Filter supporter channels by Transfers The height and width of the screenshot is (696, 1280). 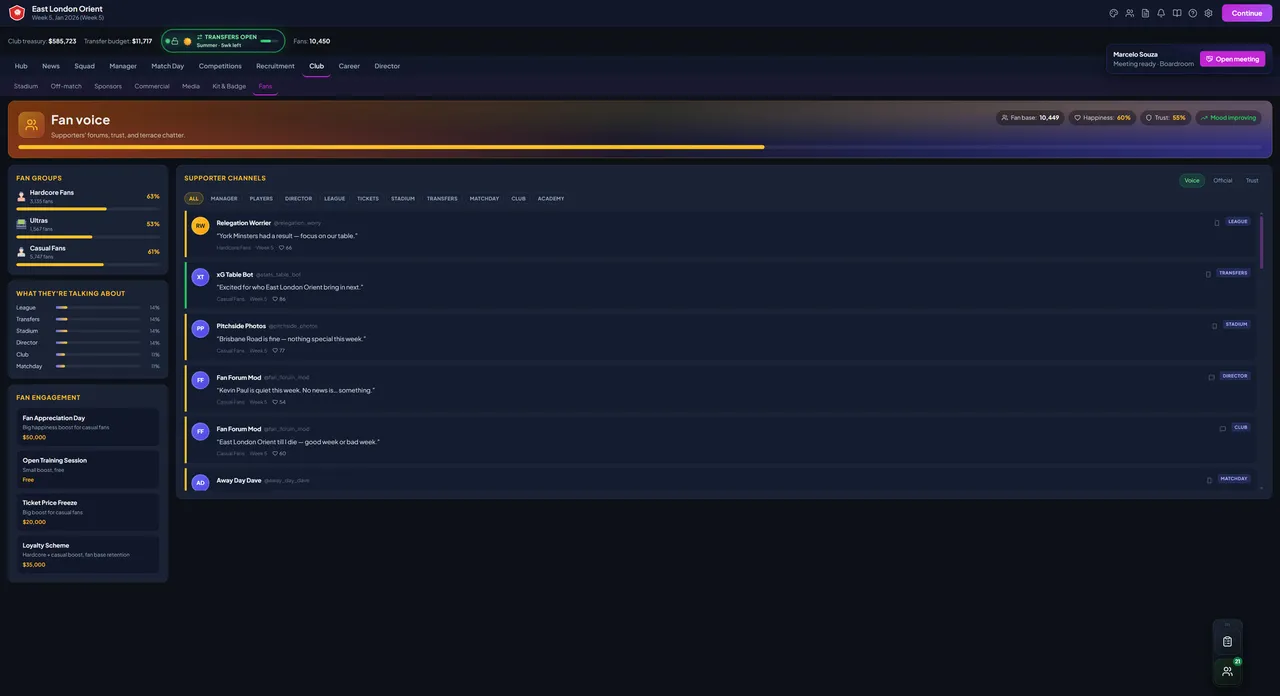pos(442,199)
